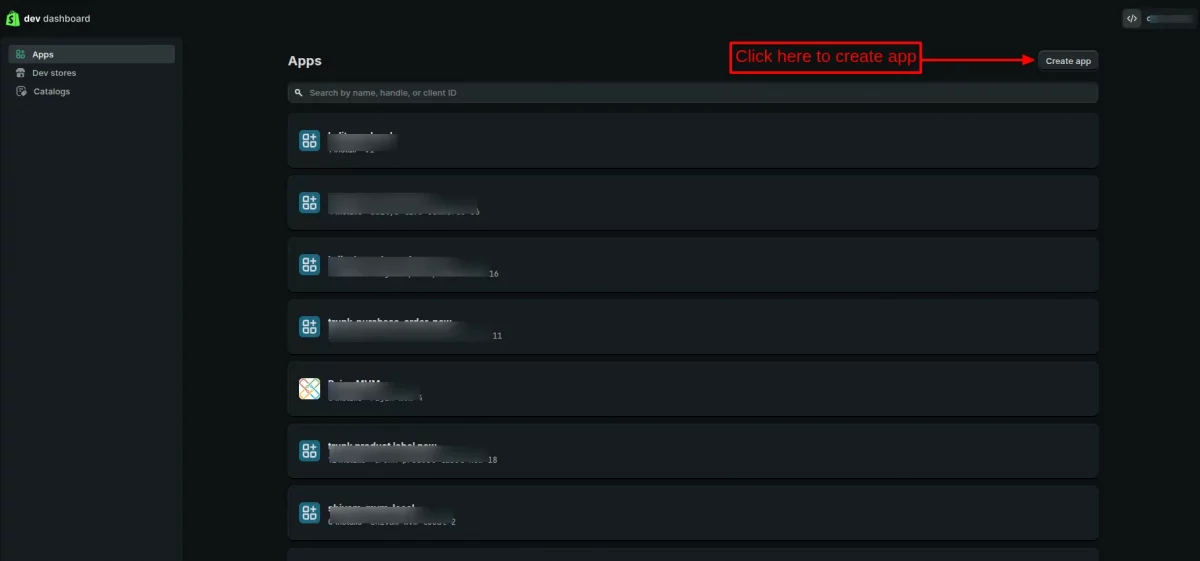Go to Catalogs in the sidebar
The width and height of the screenshot is (1200, 561).
52,92
